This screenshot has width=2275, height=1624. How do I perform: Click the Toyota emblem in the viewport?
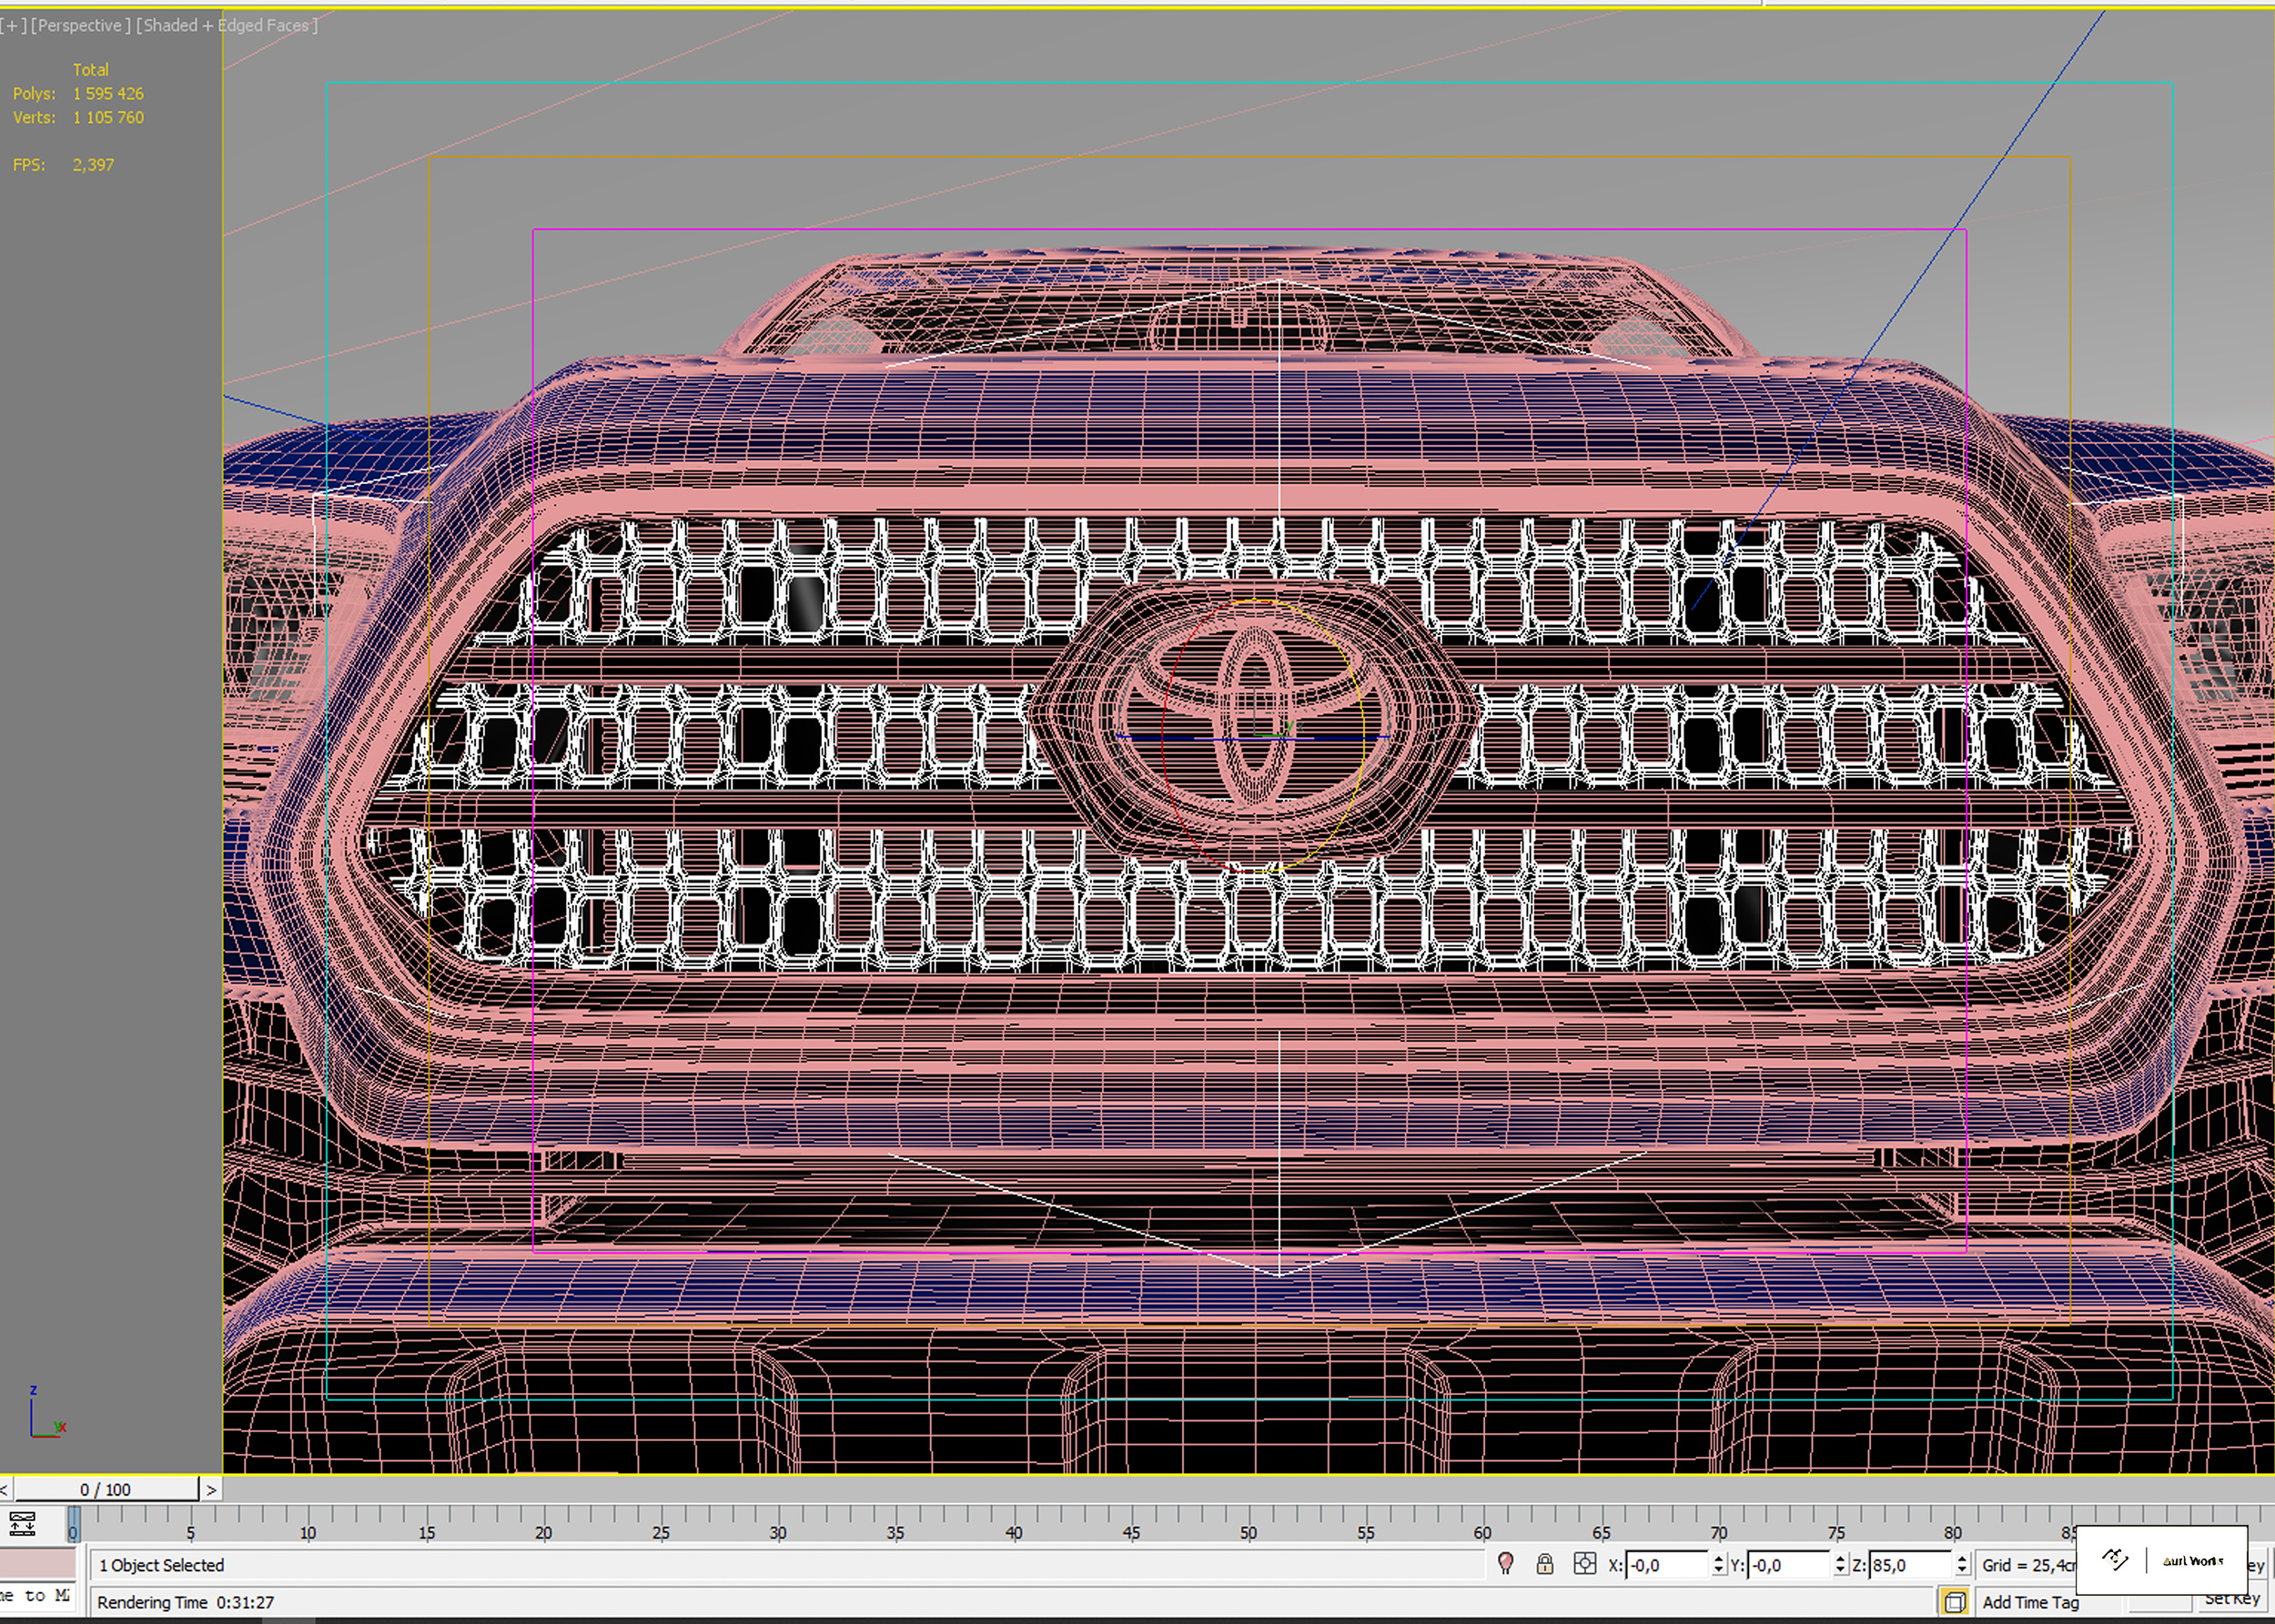click(1253, 718)
